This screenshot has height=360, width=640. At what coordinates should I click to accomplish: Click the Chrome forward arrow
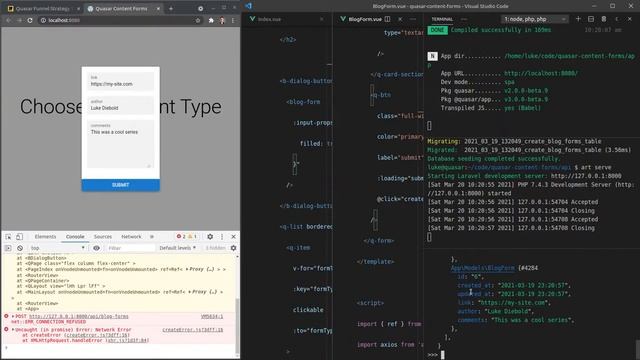point(19,20)
